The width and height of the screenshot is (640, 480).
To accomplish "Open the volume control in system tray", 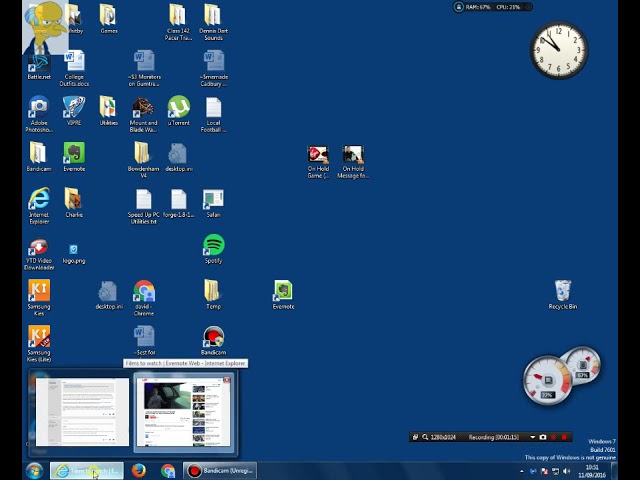I will click(x=566, y=471).
